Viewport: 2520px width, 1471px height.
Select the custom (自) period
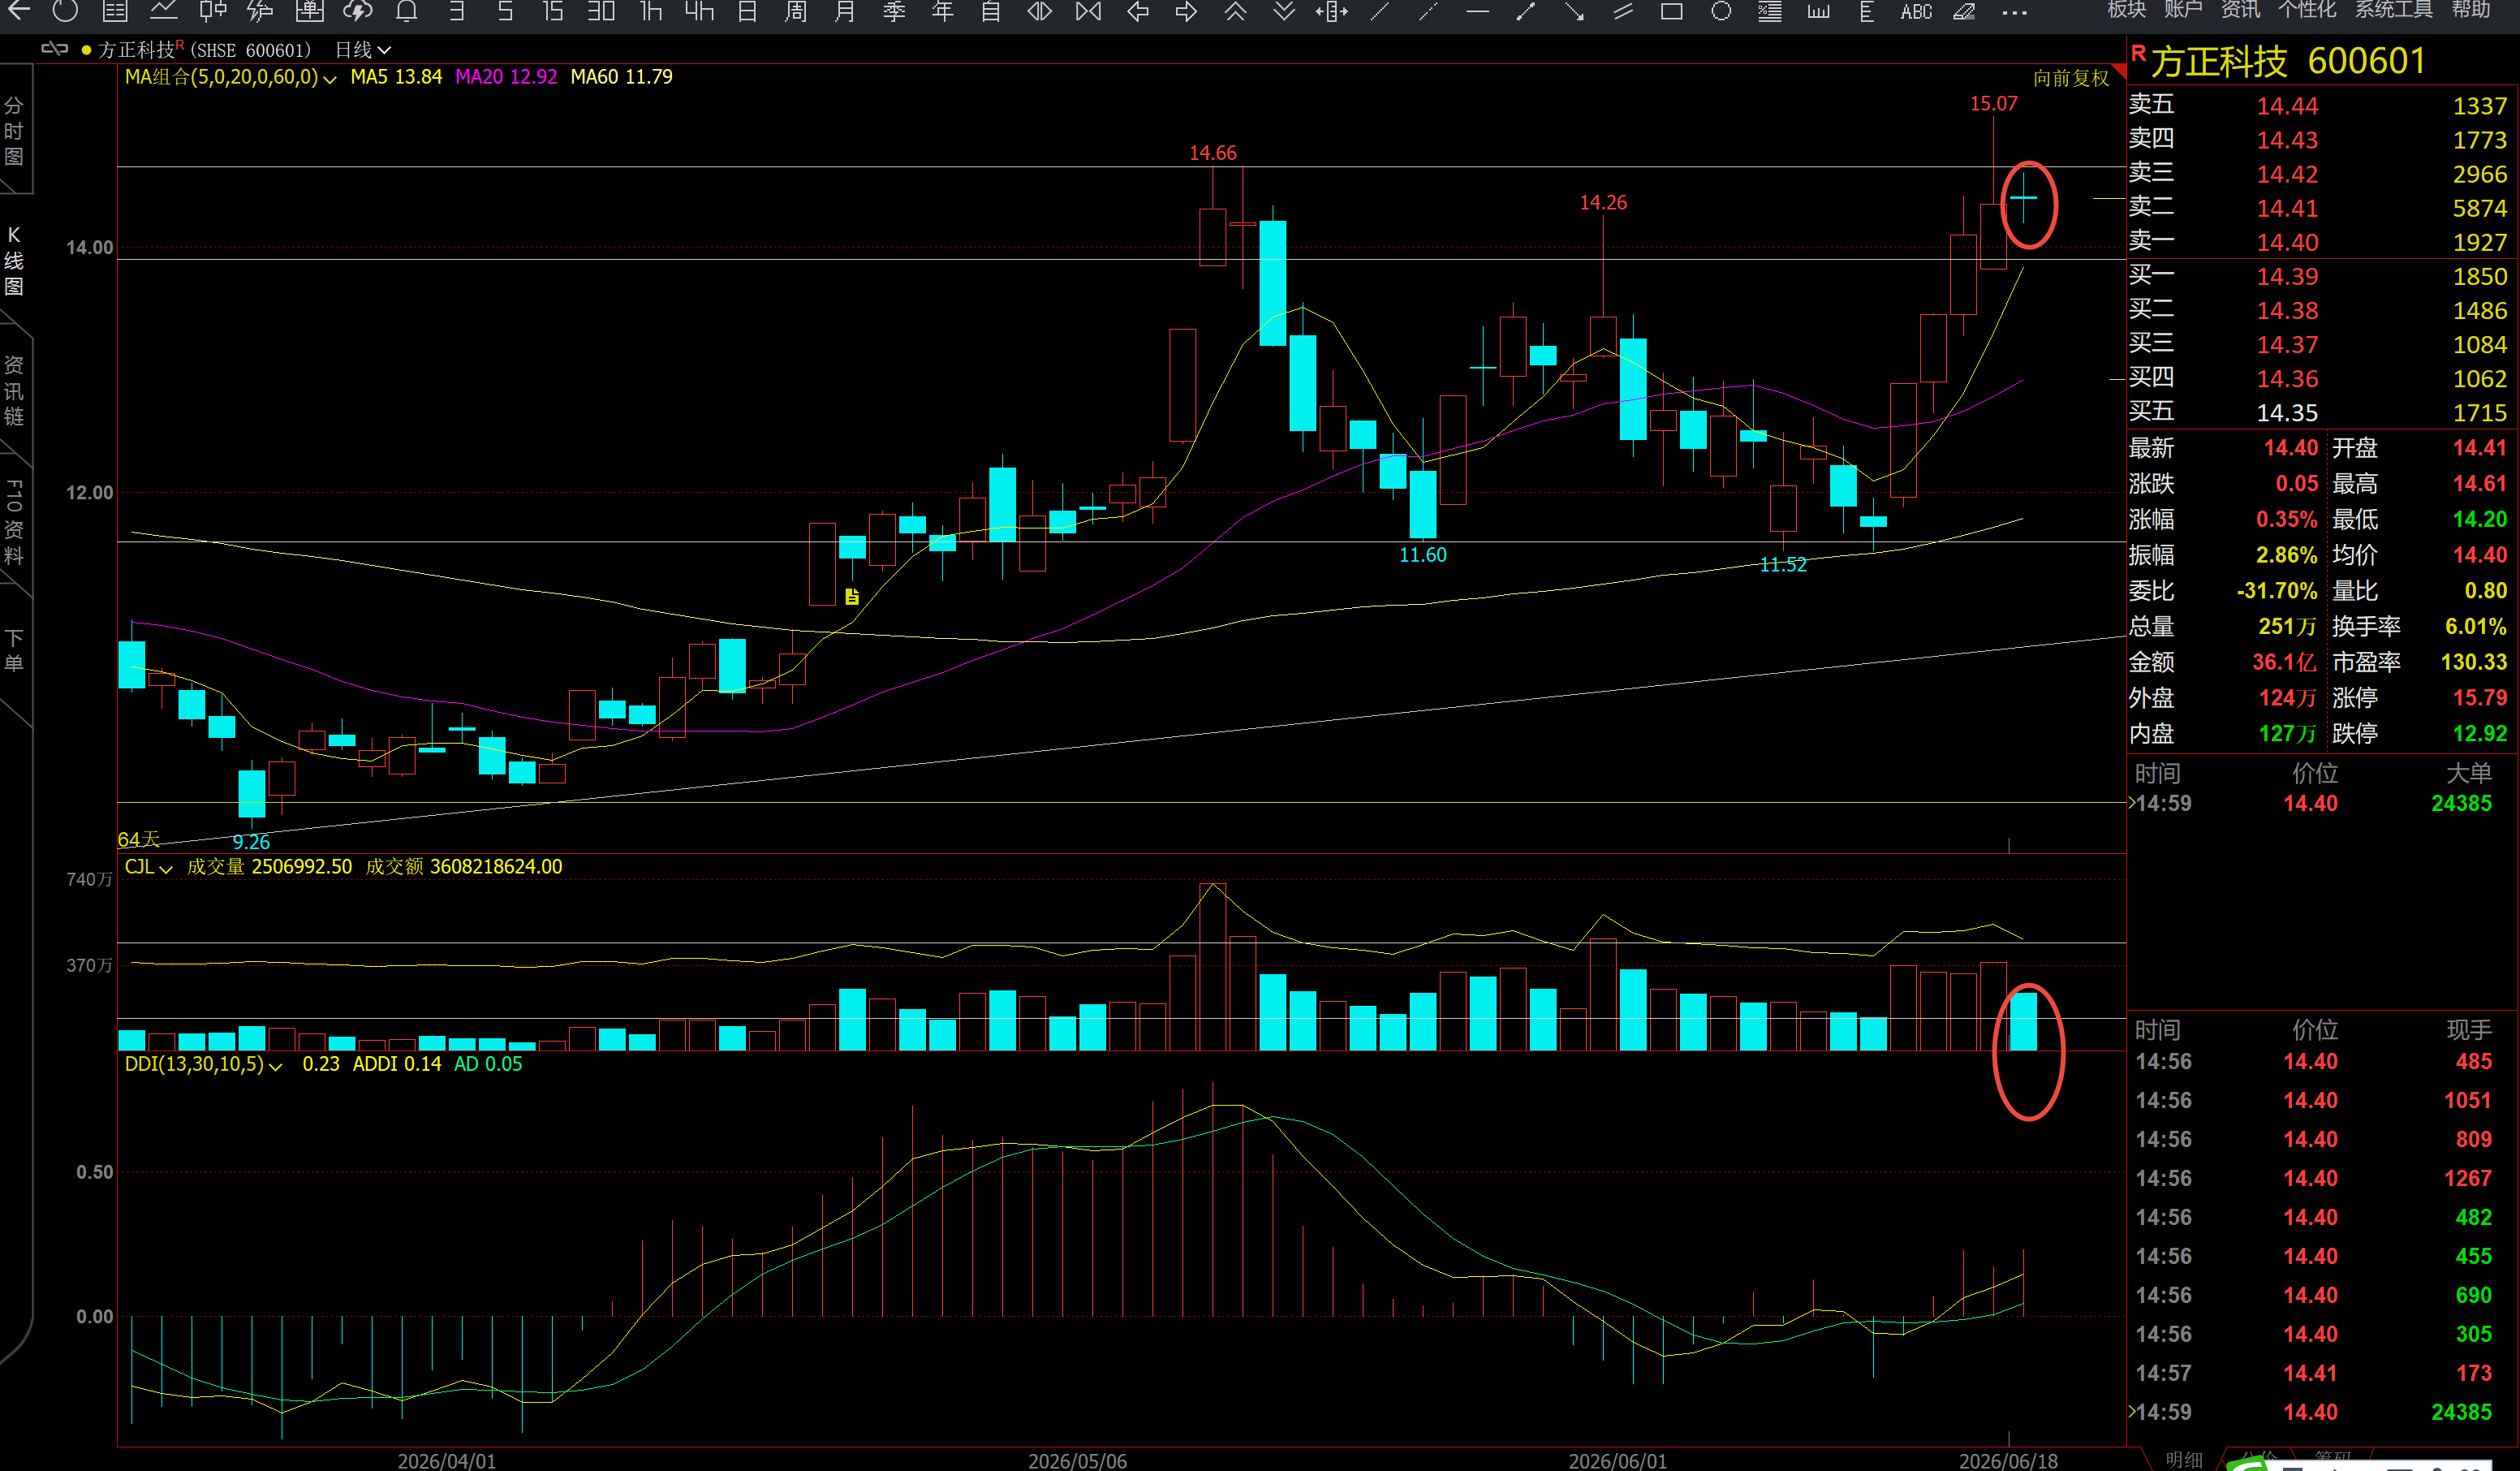pos(991,11)
